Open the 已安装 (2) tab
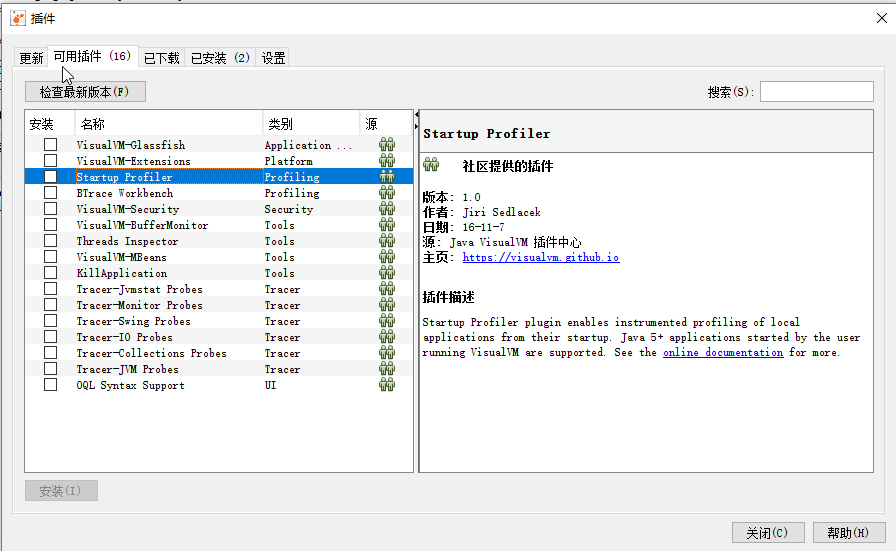Screen dimensions: 896x551 (x=220, y=58)
